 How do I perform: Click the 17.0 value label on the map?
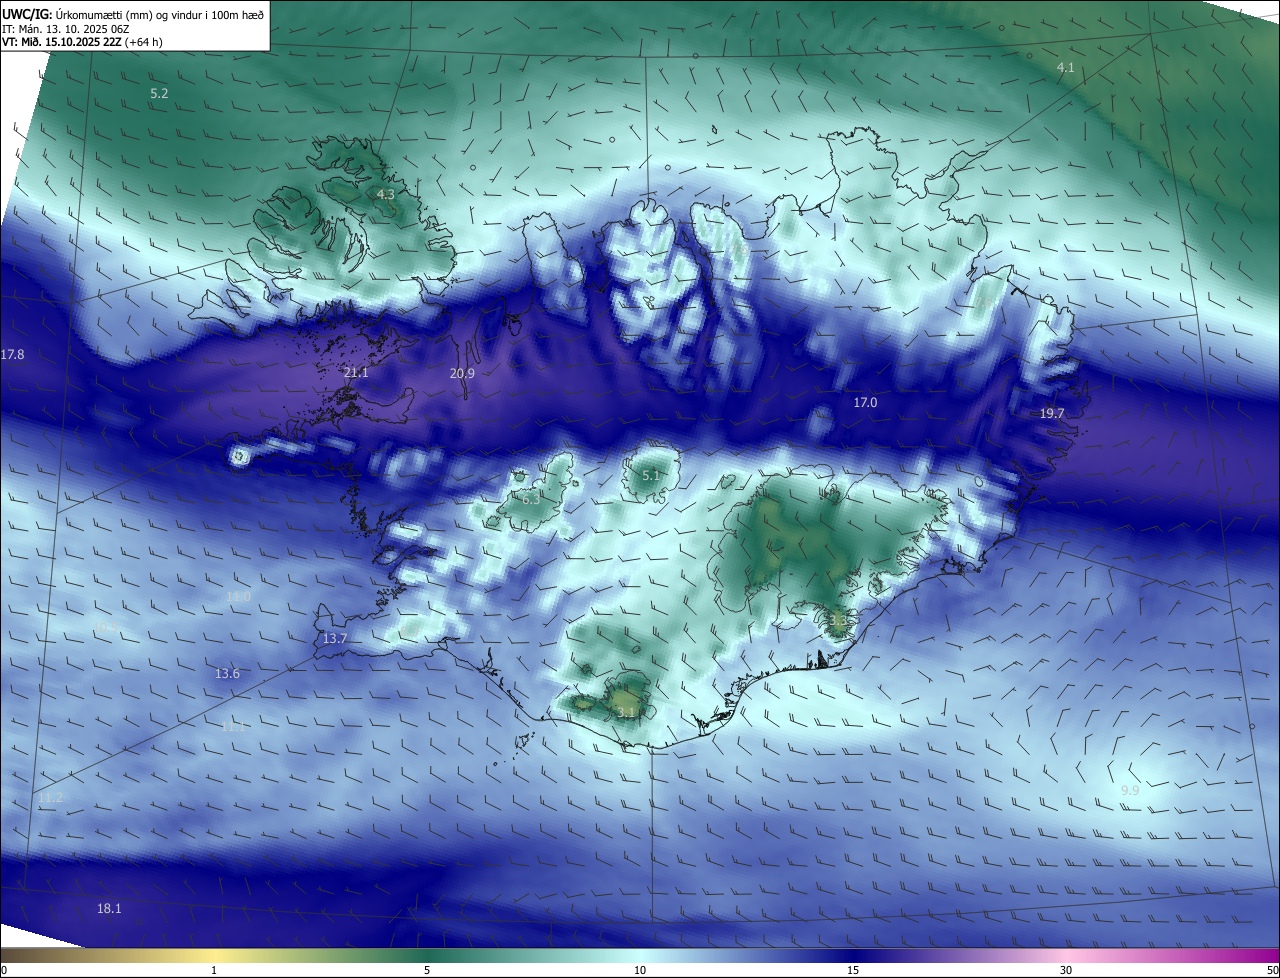tap(865, 402)
